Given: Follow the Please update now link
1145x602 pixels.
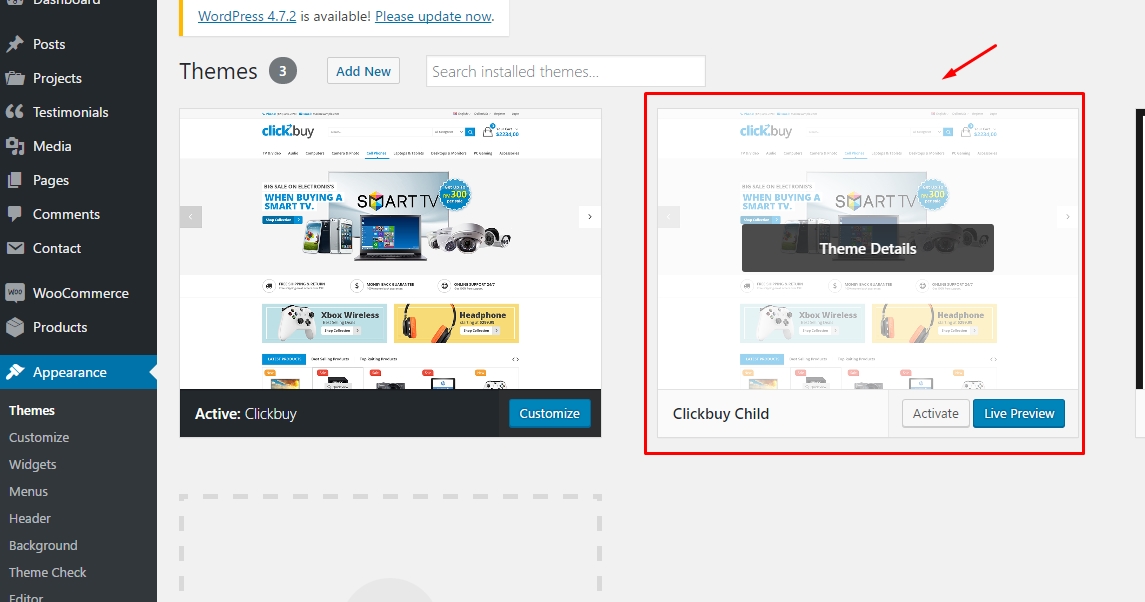Looking at the screenshot, I should (x=433, y=16).
